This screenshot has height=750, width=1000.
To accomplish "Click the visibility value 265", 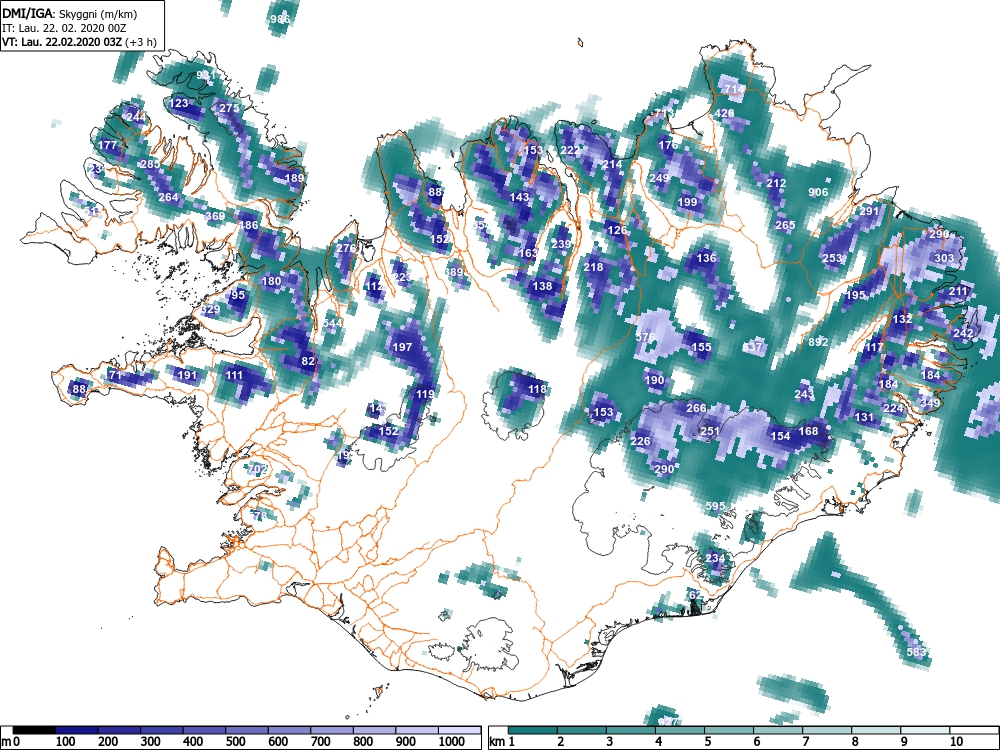I will (x=785, y=225).
